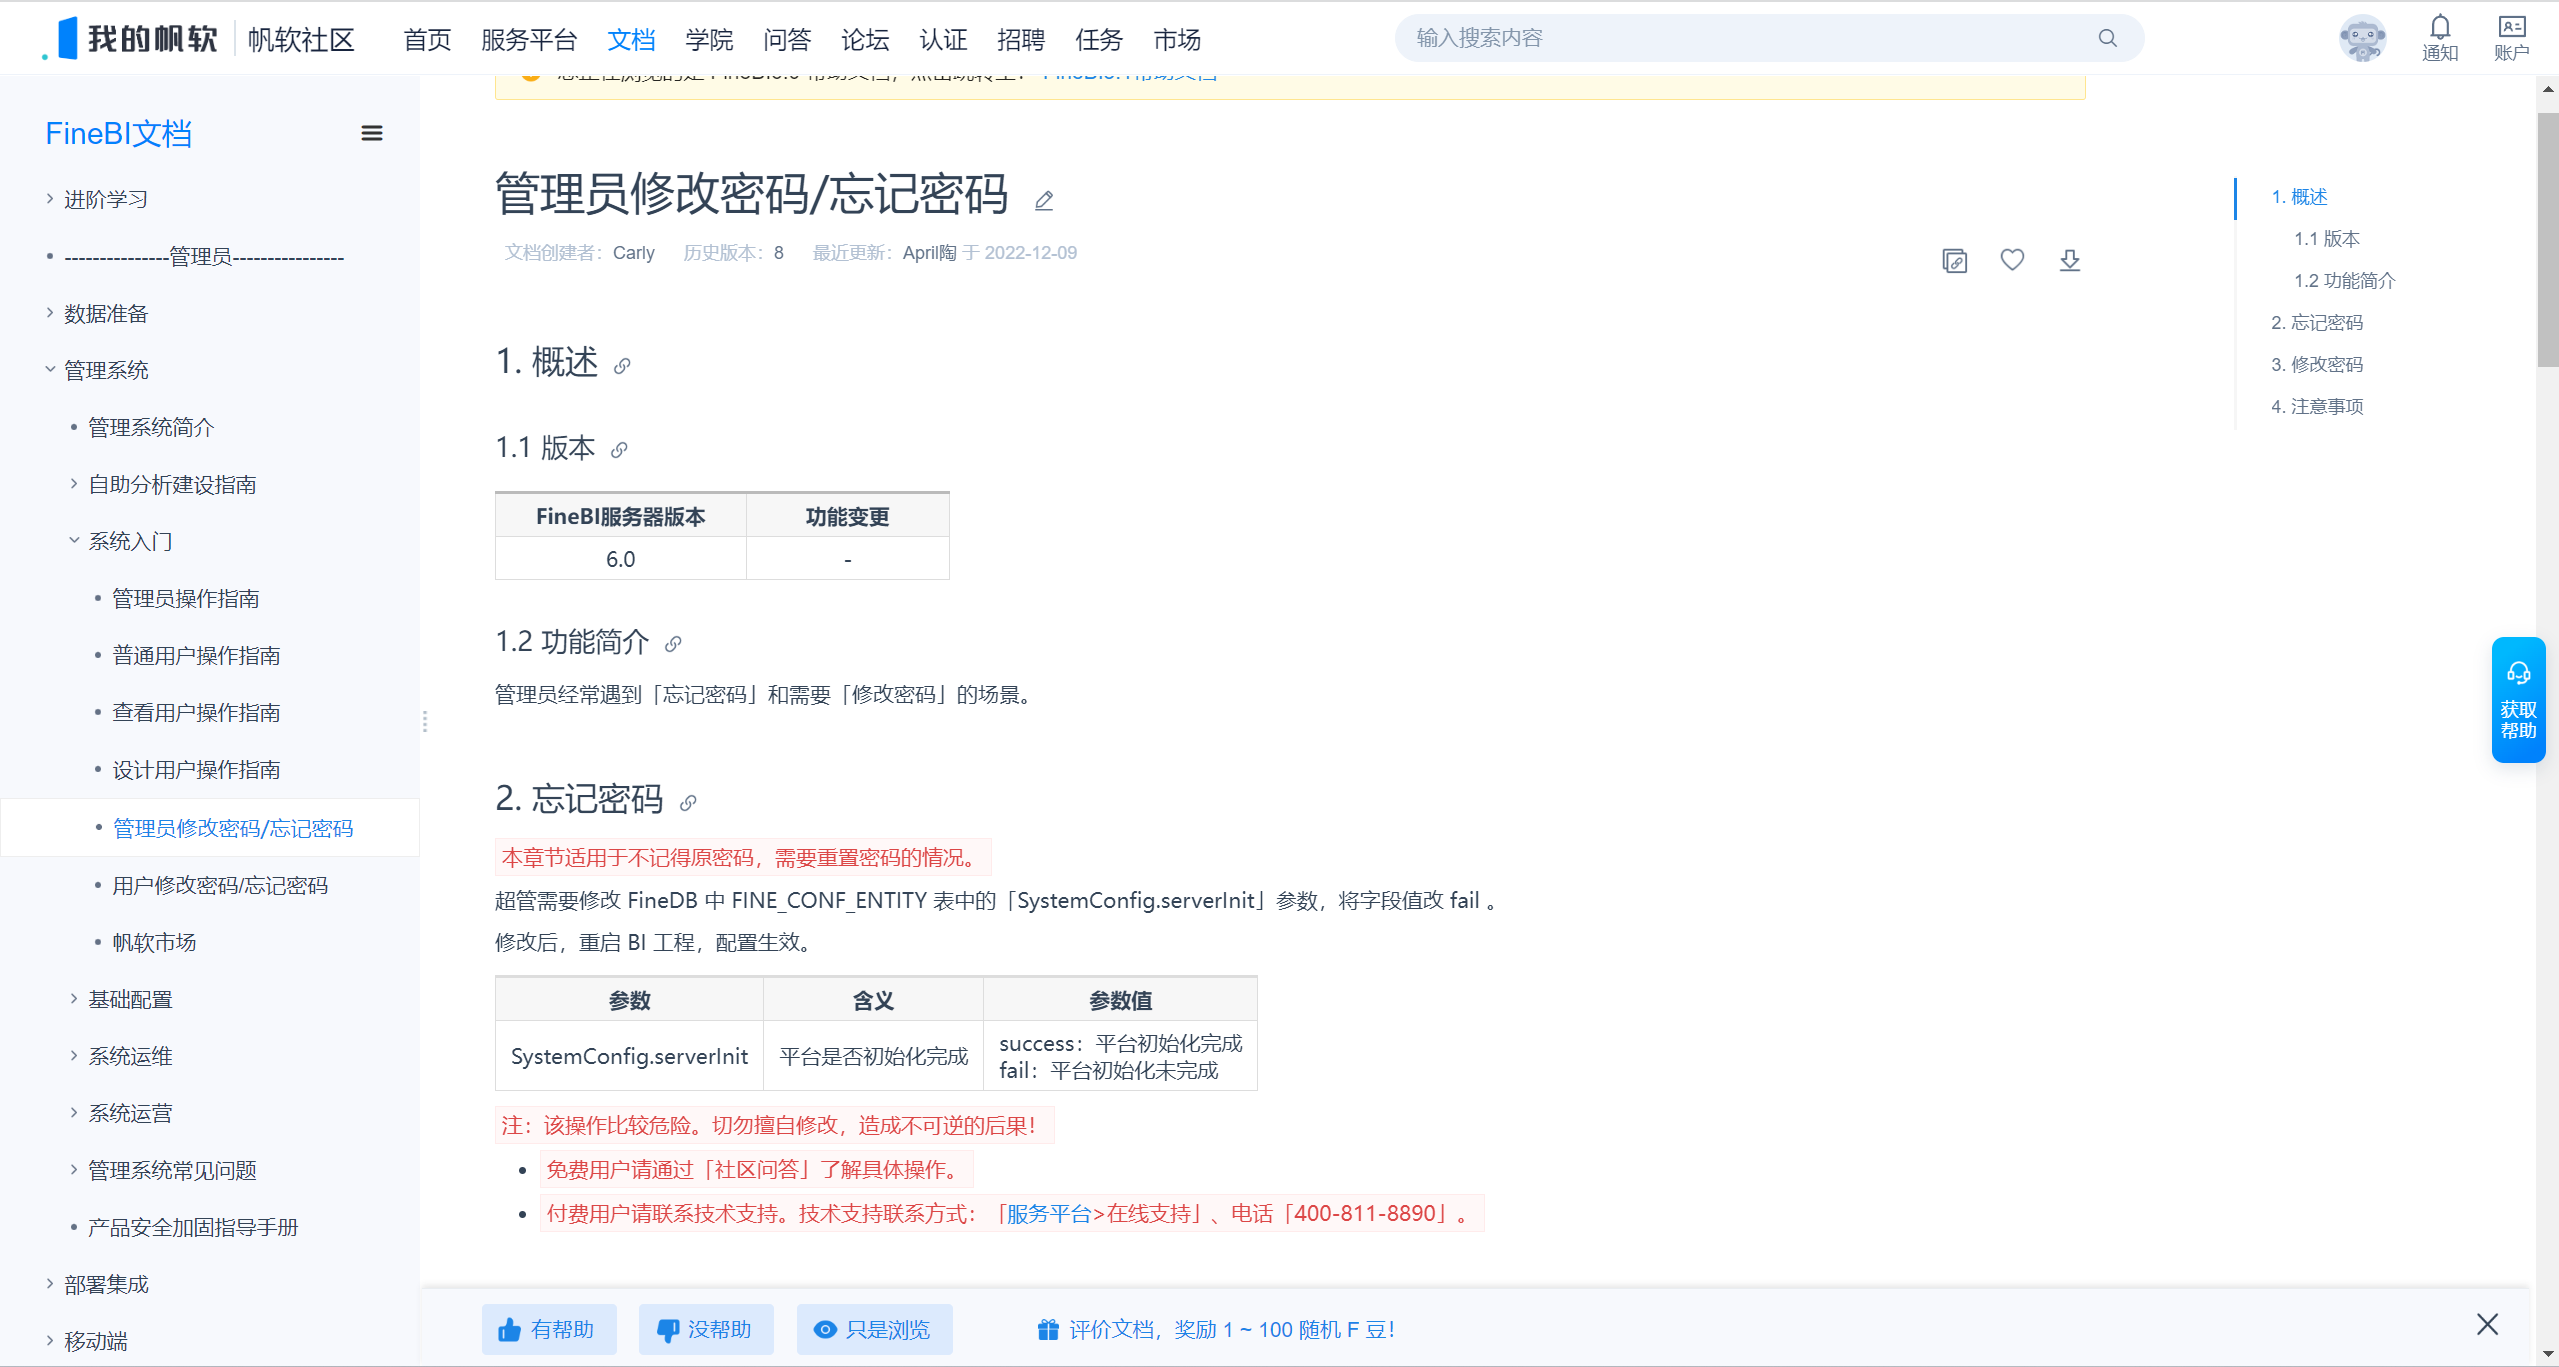Screen dimensions: 2559x1367
Task: Open the 获取帮助 headset widget
Action: tap(2517, 699)
